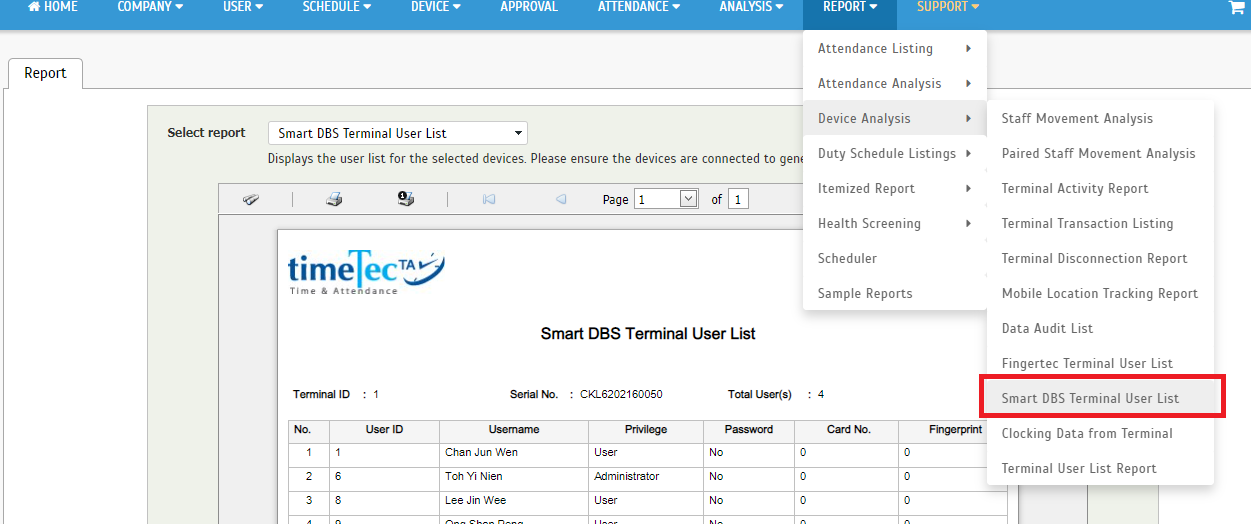Click the Total User(s) label
Screen dimensions: 1251x524
pos(760,395)
